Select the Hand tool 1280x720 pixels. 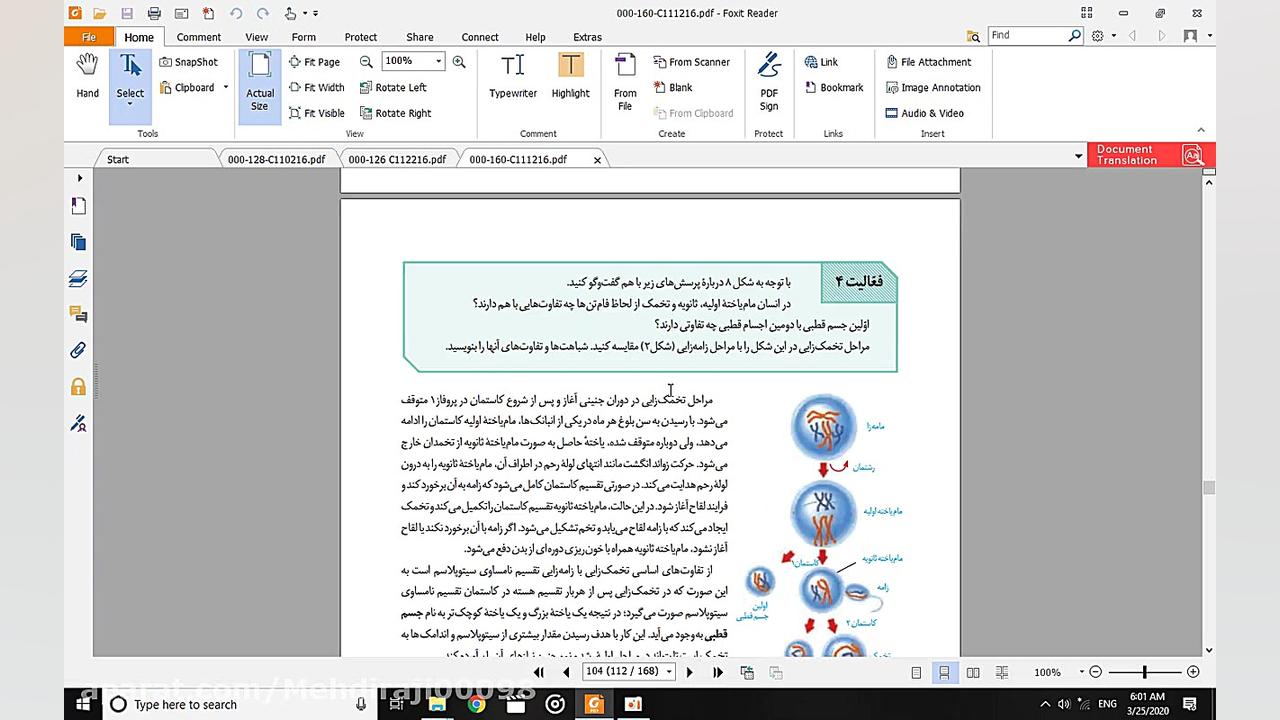88,77
